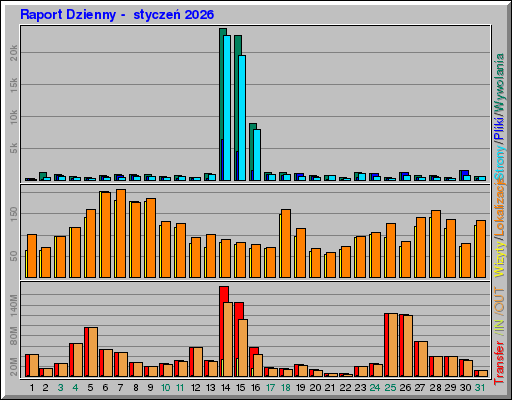Click the '80M' label on the transfer chart axis
This screenshot has width=512, height=400.
tap(14, 336)
